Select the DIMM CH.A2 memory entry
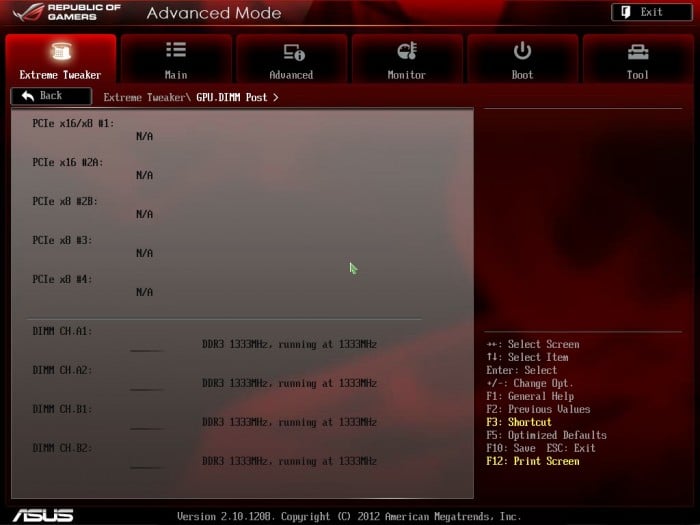 (x=62, y=370)
